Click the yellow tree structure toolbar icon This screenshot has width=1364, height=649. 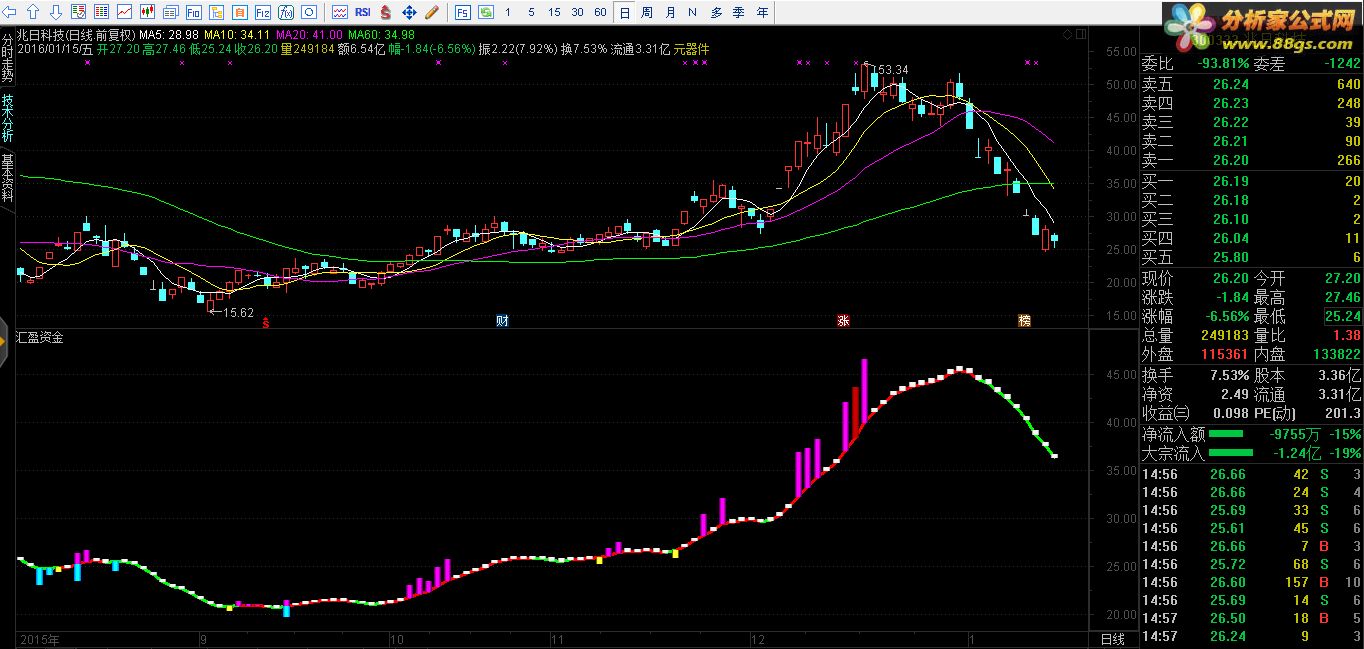pos(216,12)
